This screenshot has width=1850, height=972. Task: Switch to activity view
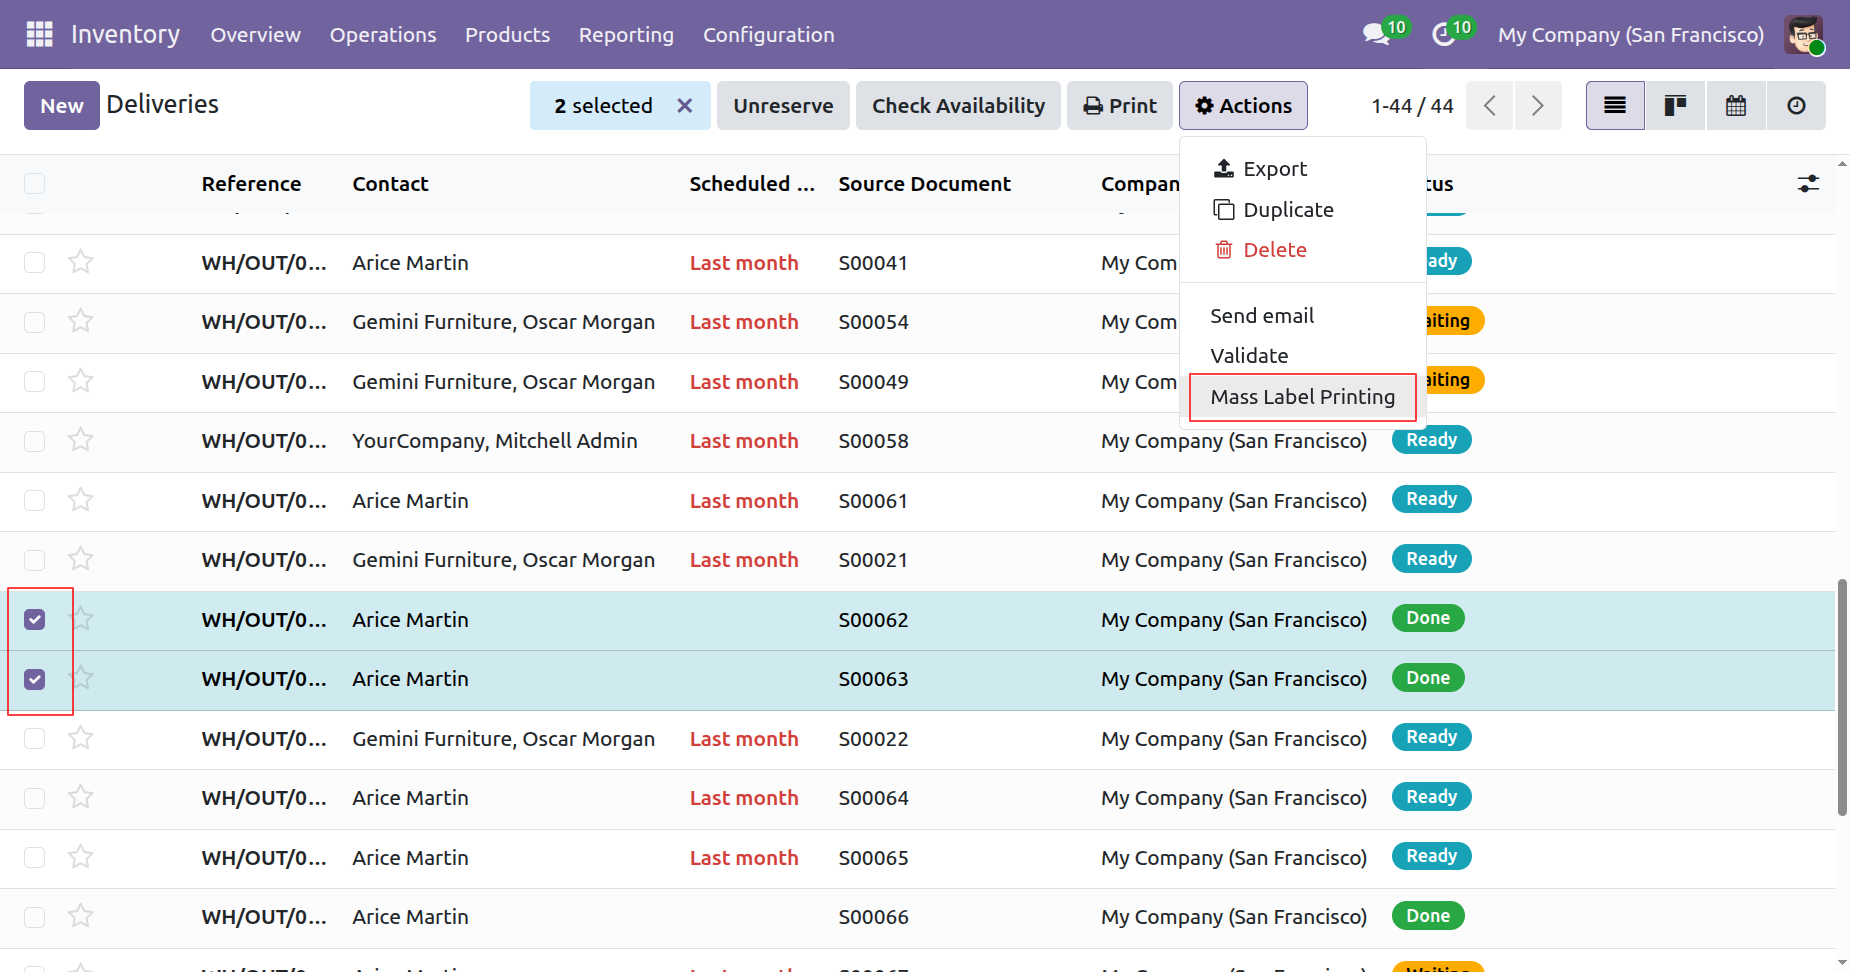tap(1796, 106)
